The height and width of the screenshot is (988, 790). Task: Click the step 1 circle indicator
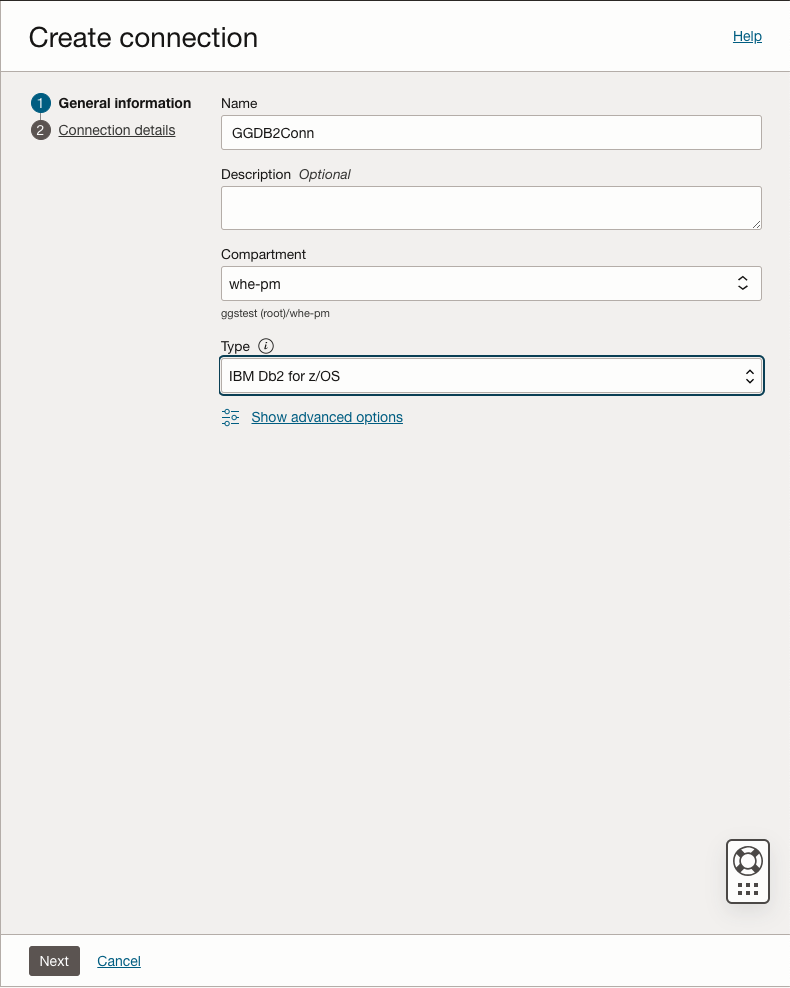(x=40, y=103)
